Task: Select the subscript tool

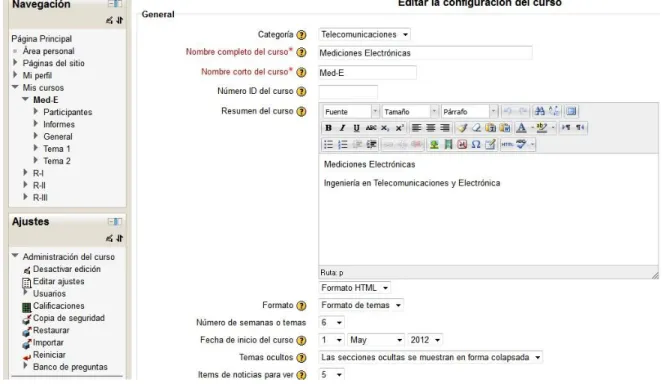Action: [x=385, y=128]
